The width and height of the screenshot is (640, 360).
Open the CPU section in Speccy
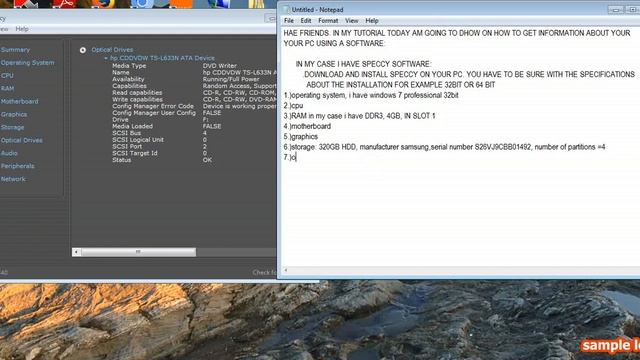coord(7,76)
